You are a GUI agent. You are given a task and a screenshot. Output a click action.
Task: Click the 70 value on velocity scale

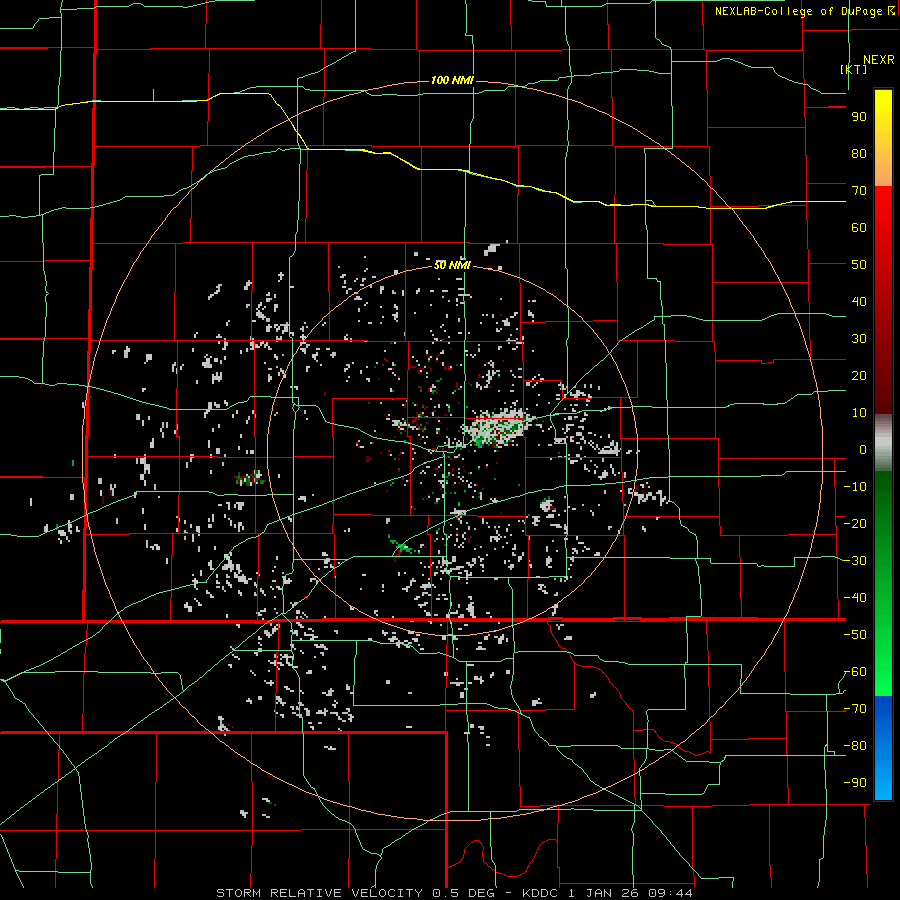coord(859,191)
